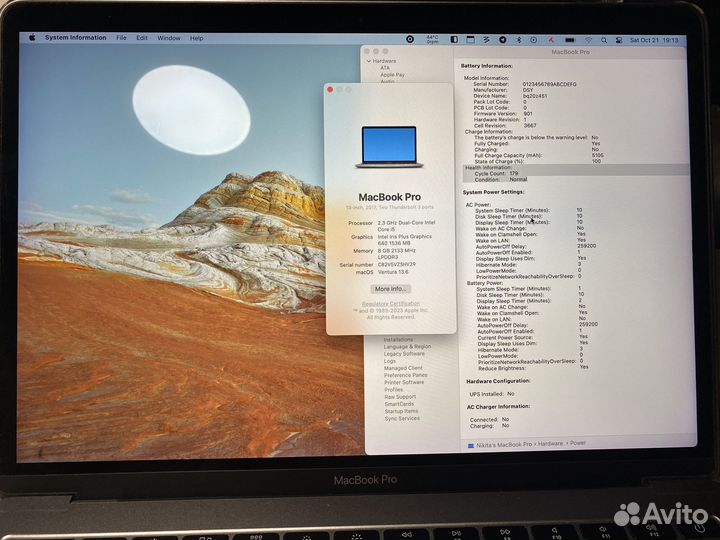The height and width of the screenshot is (540, 720).
Task: Click the serial number C02V5VZ5HV29 value
Action: click(396, 264)
